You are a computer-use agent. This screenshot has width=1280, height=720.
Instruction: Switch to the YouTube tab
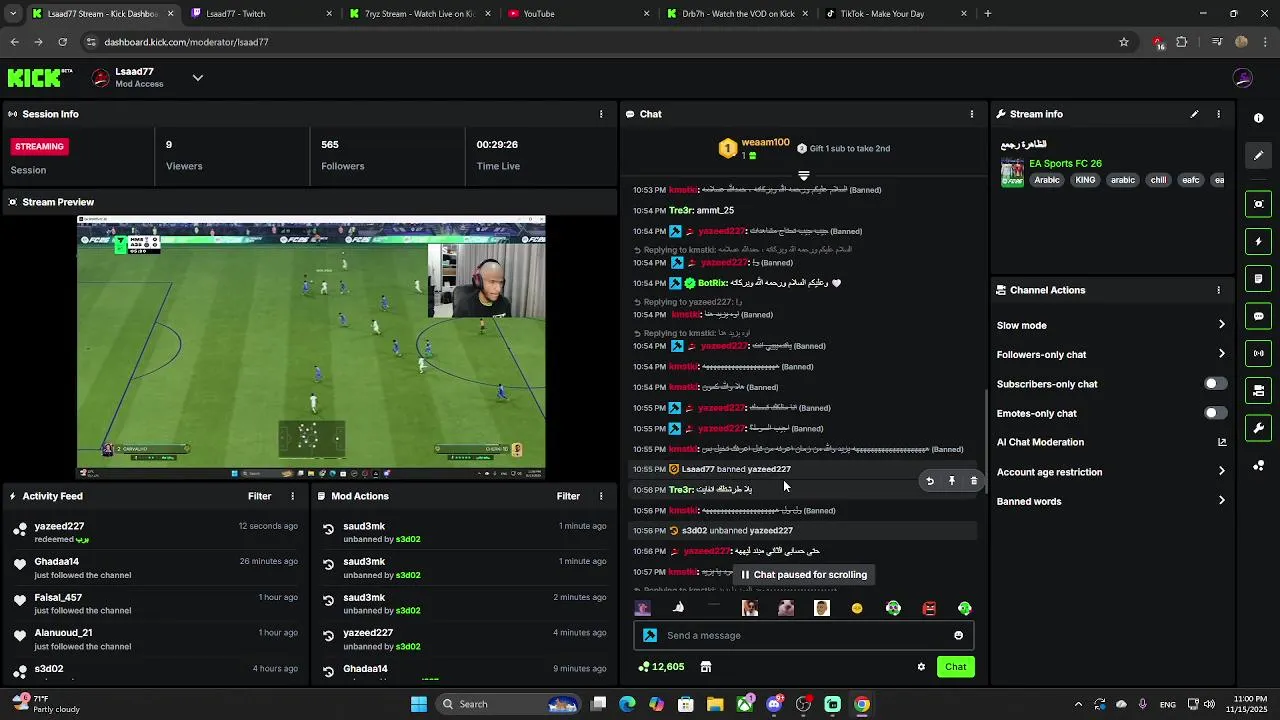coord(578,14)
